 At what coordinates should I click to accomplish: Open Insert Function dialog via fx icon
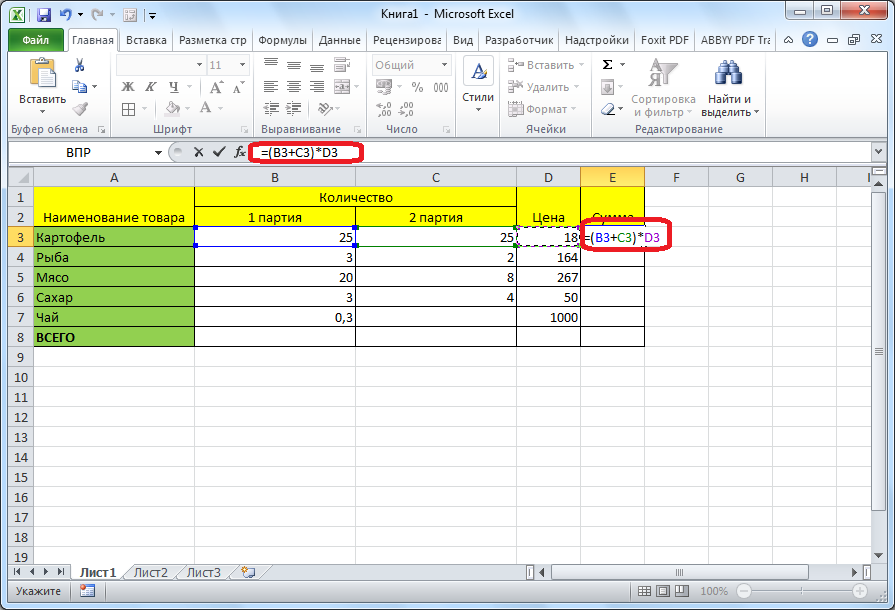pyautogui.click(x=240, y=152)
